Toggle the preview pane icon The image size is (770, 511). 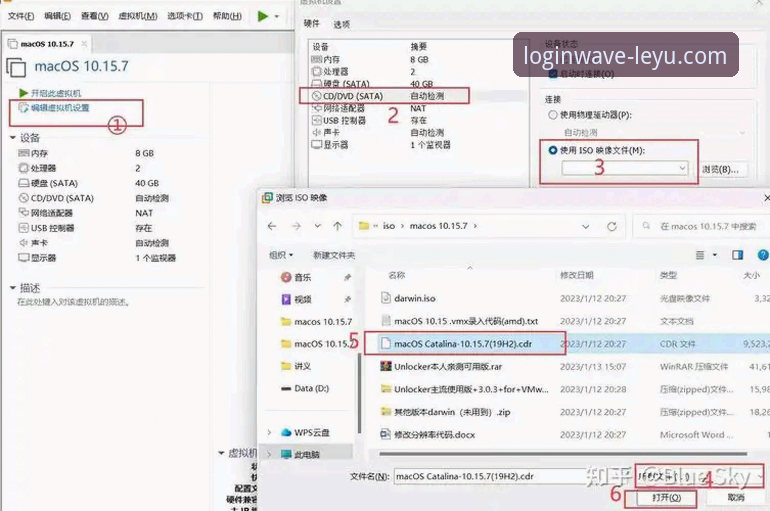pos(737,255)
